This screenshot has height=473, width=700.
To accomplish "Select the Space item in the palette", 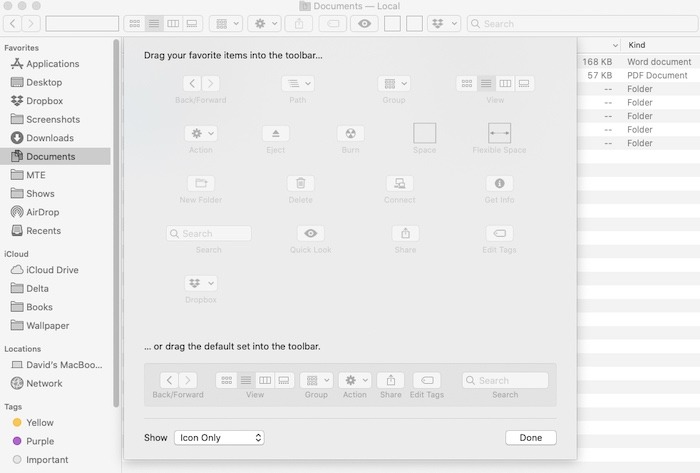I will tap(424, 133).
